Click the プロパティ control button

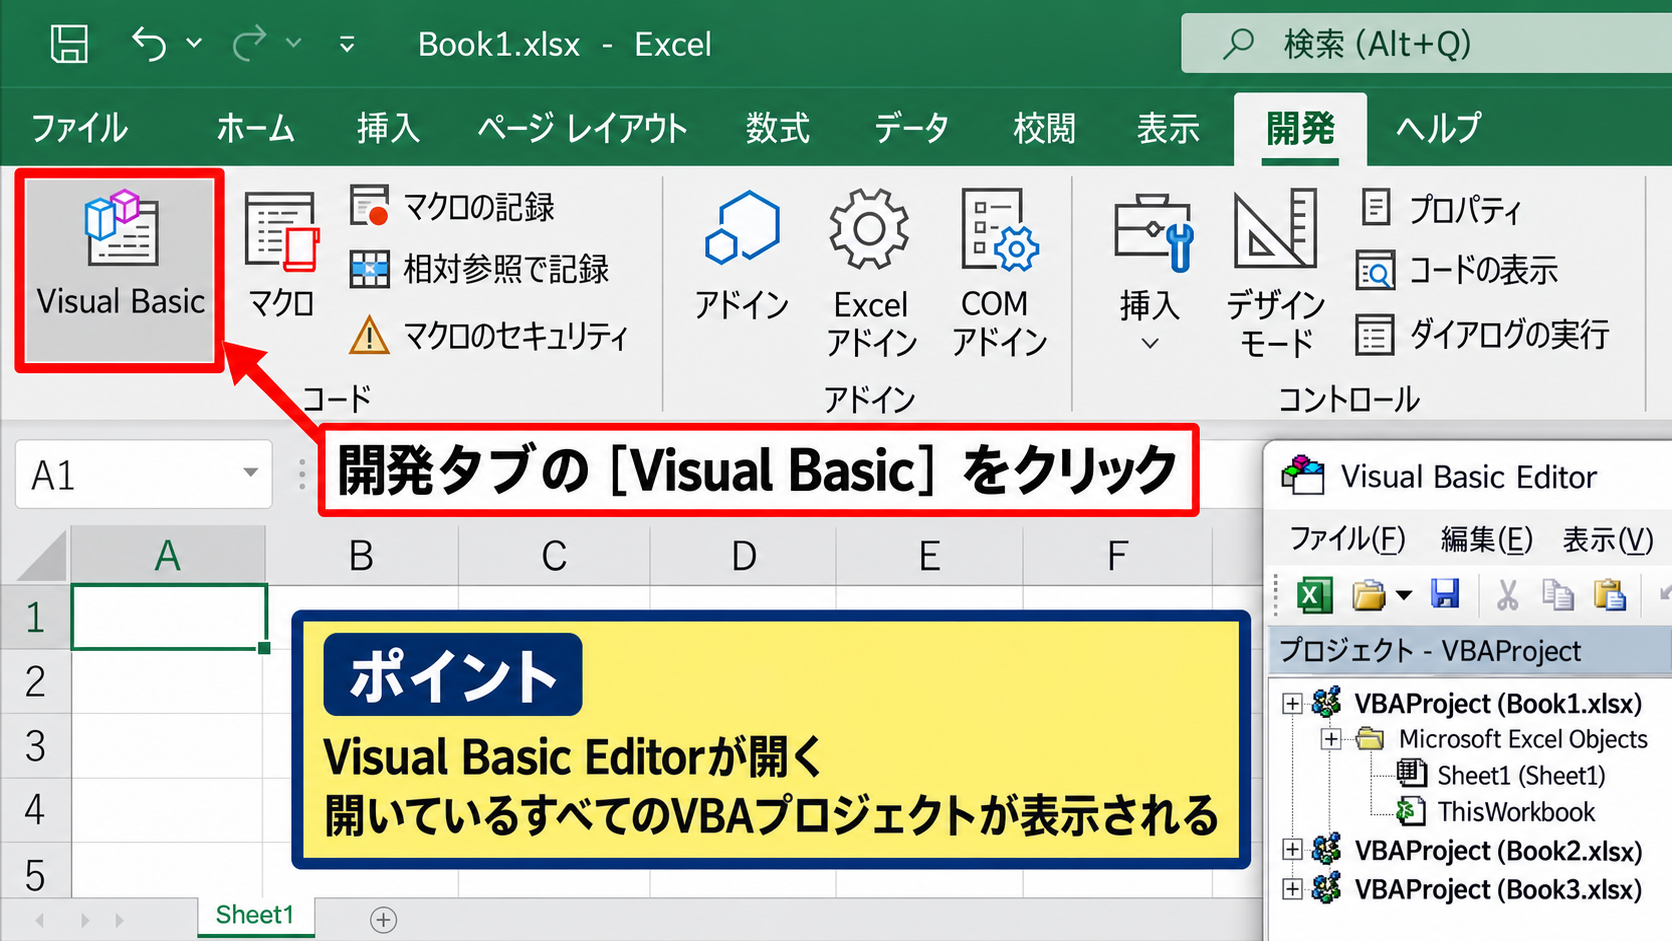[x=1441, y=209]
